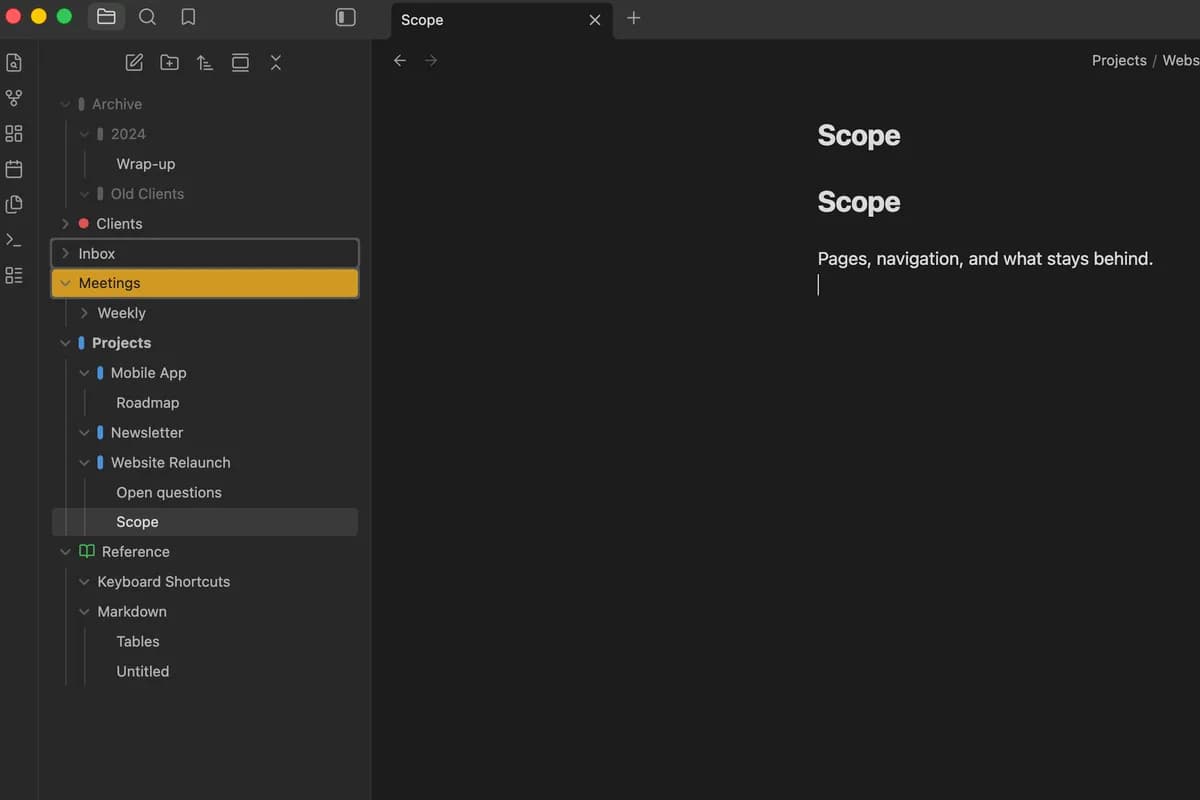Image resolution: width=1200 pixels, height=800 pixels.
Task: Open canvas grid icon in ribbon
Action: [x=14, y=134]
